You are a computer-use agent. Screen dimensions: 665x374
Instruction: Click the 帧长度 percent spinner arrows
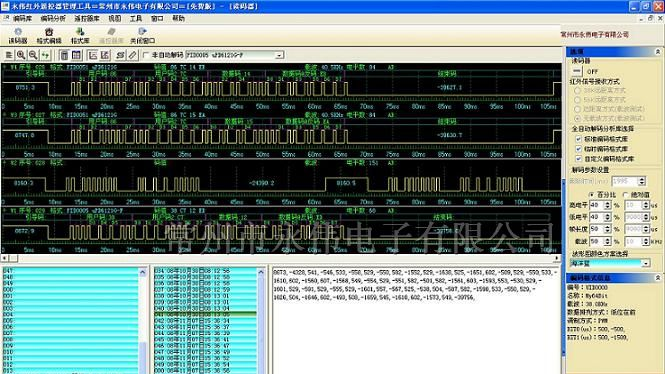(x=607, y=229)
